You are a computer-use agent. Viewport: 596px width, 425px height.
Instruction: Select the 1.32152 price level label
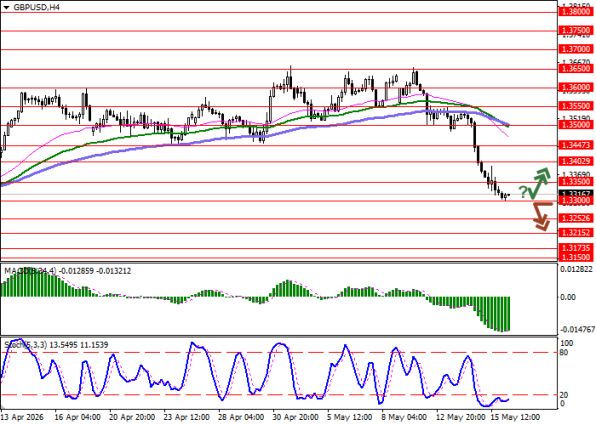[576, 232]
